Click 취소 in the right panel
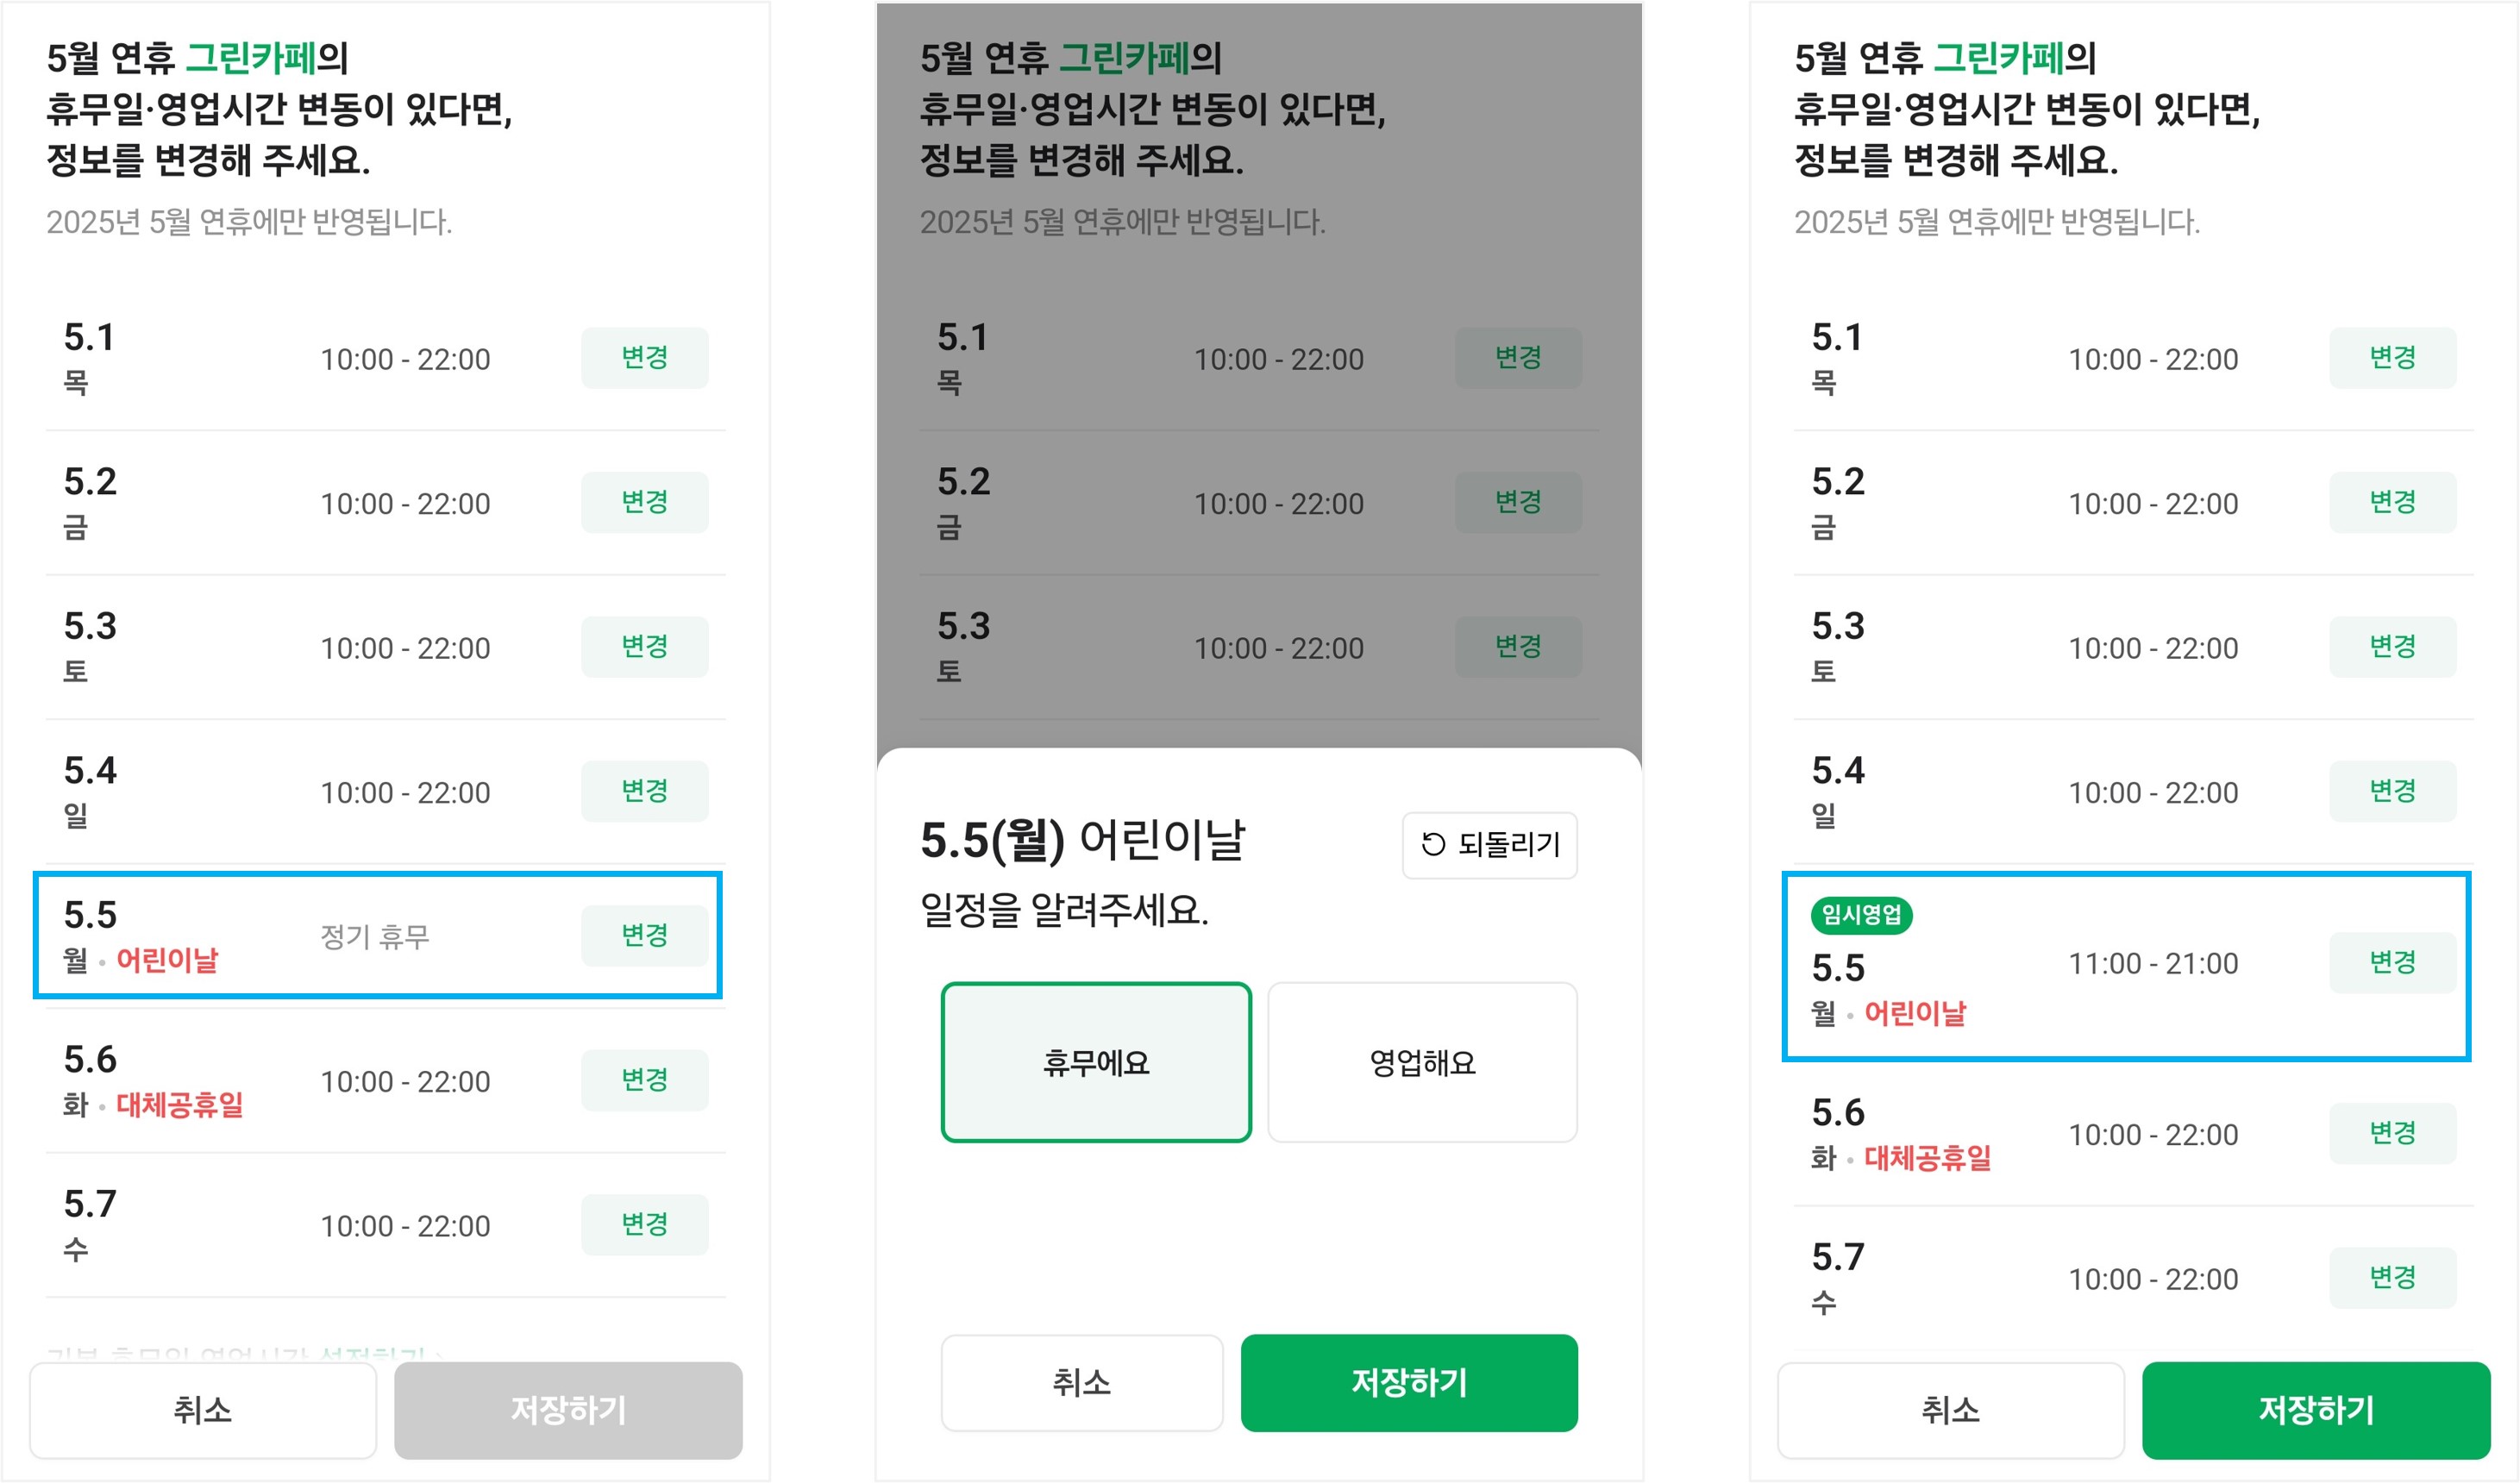The image size is (2520, 1483). (1950, 1410)
